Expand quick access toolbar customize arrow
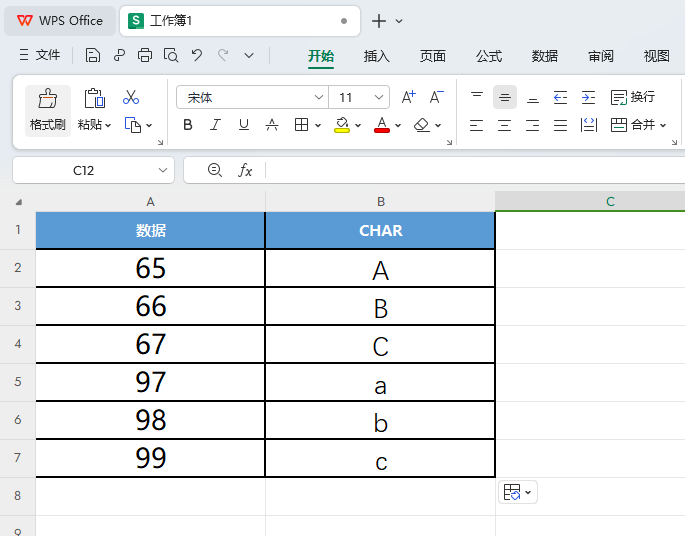 pos(249,55)
